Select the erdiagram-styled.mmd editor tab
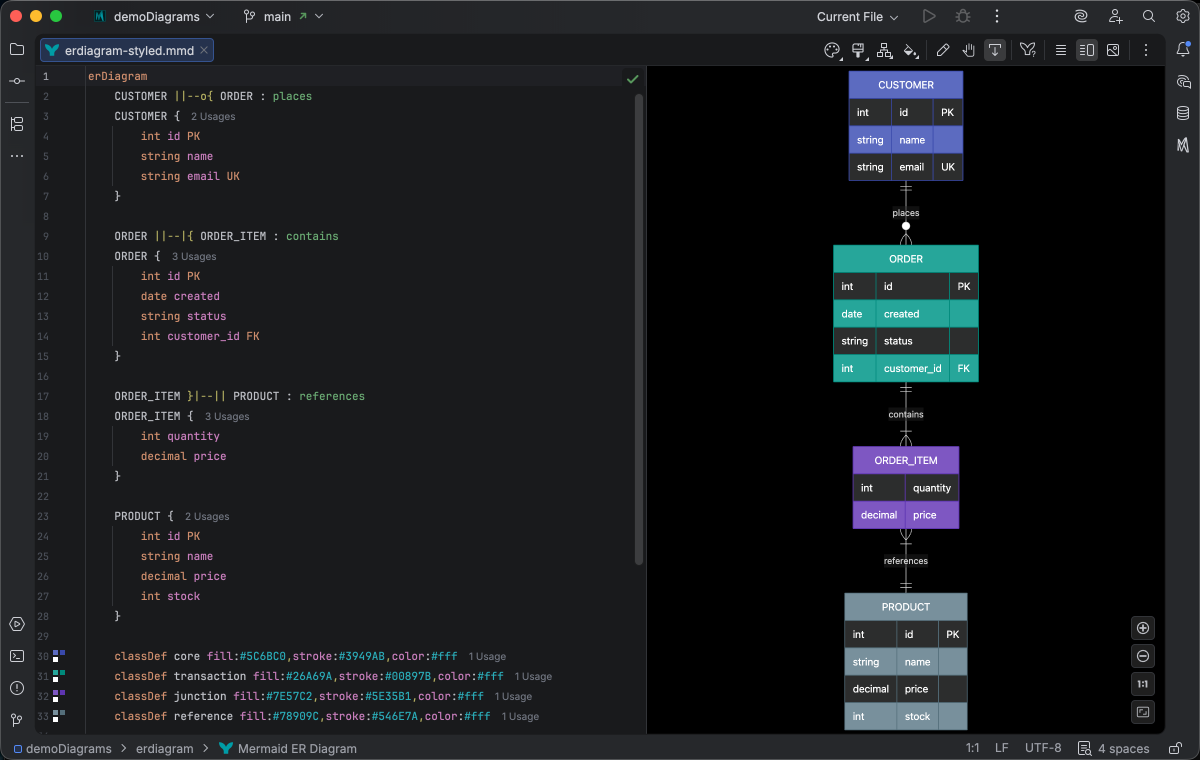Viewport: 1200px width, 760px height. coord(127,50)
